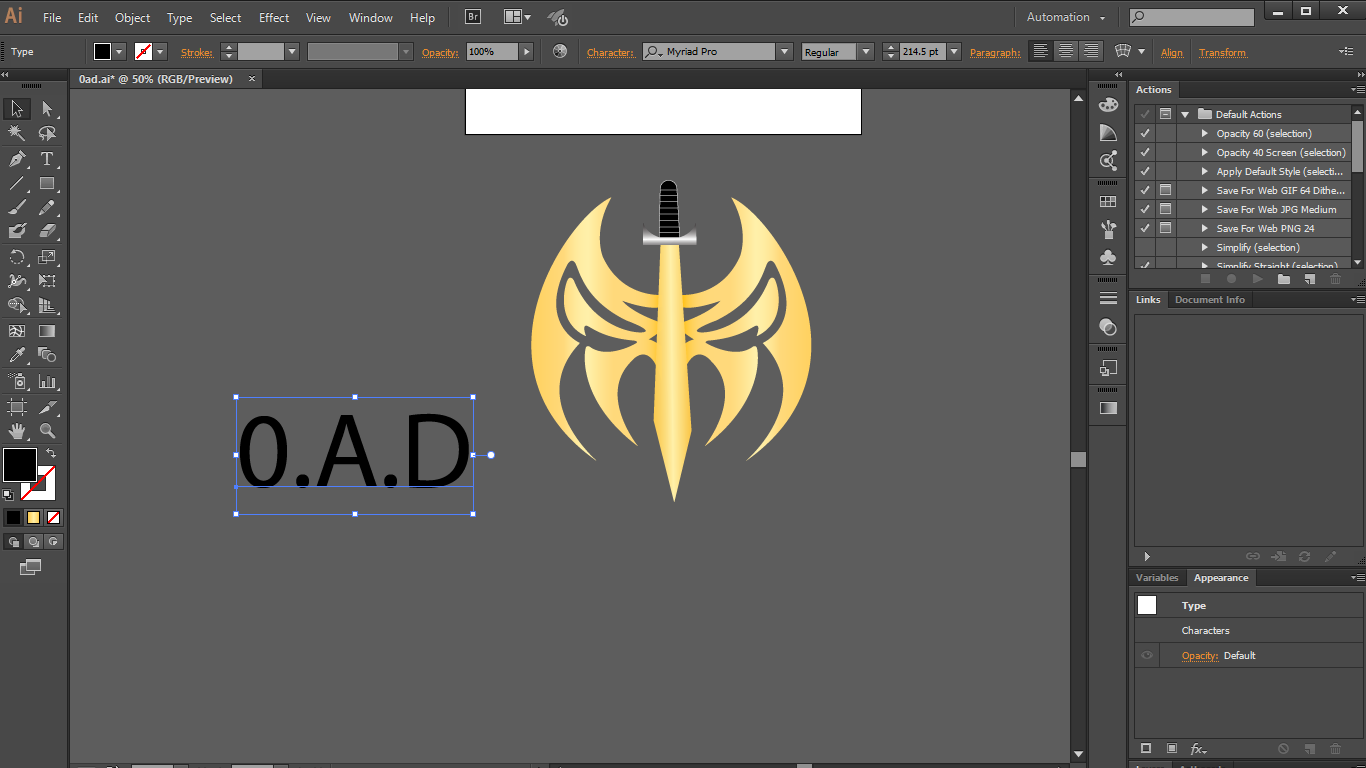Set fill to None in tools panel
1366x768 pixels.
point(54,517)
